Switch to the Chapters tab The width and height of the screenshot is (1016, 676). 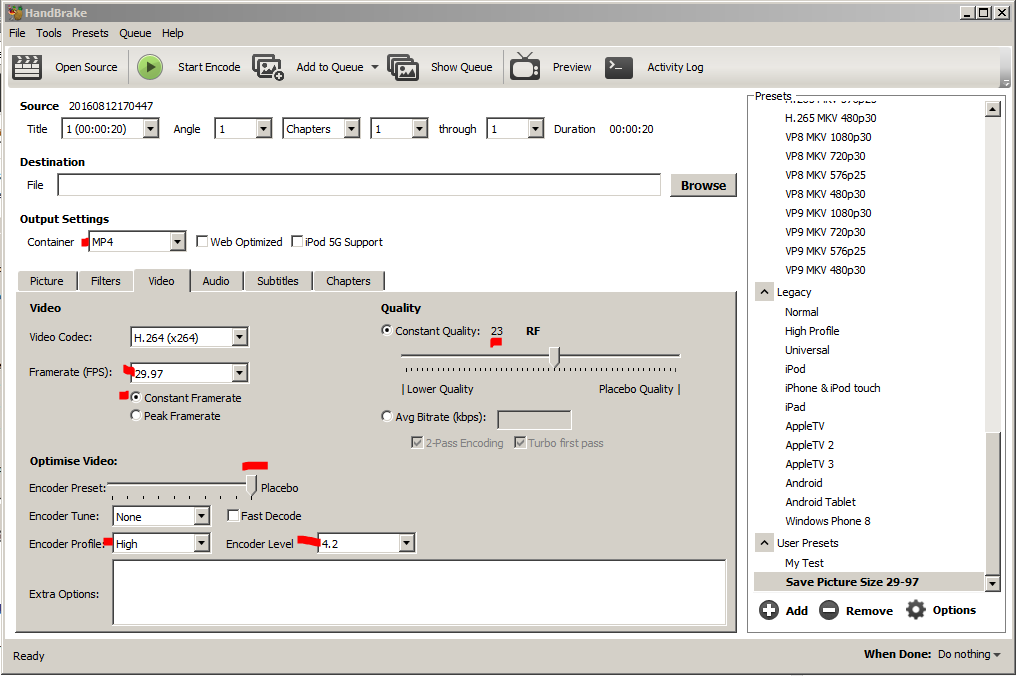pos(349,281)
